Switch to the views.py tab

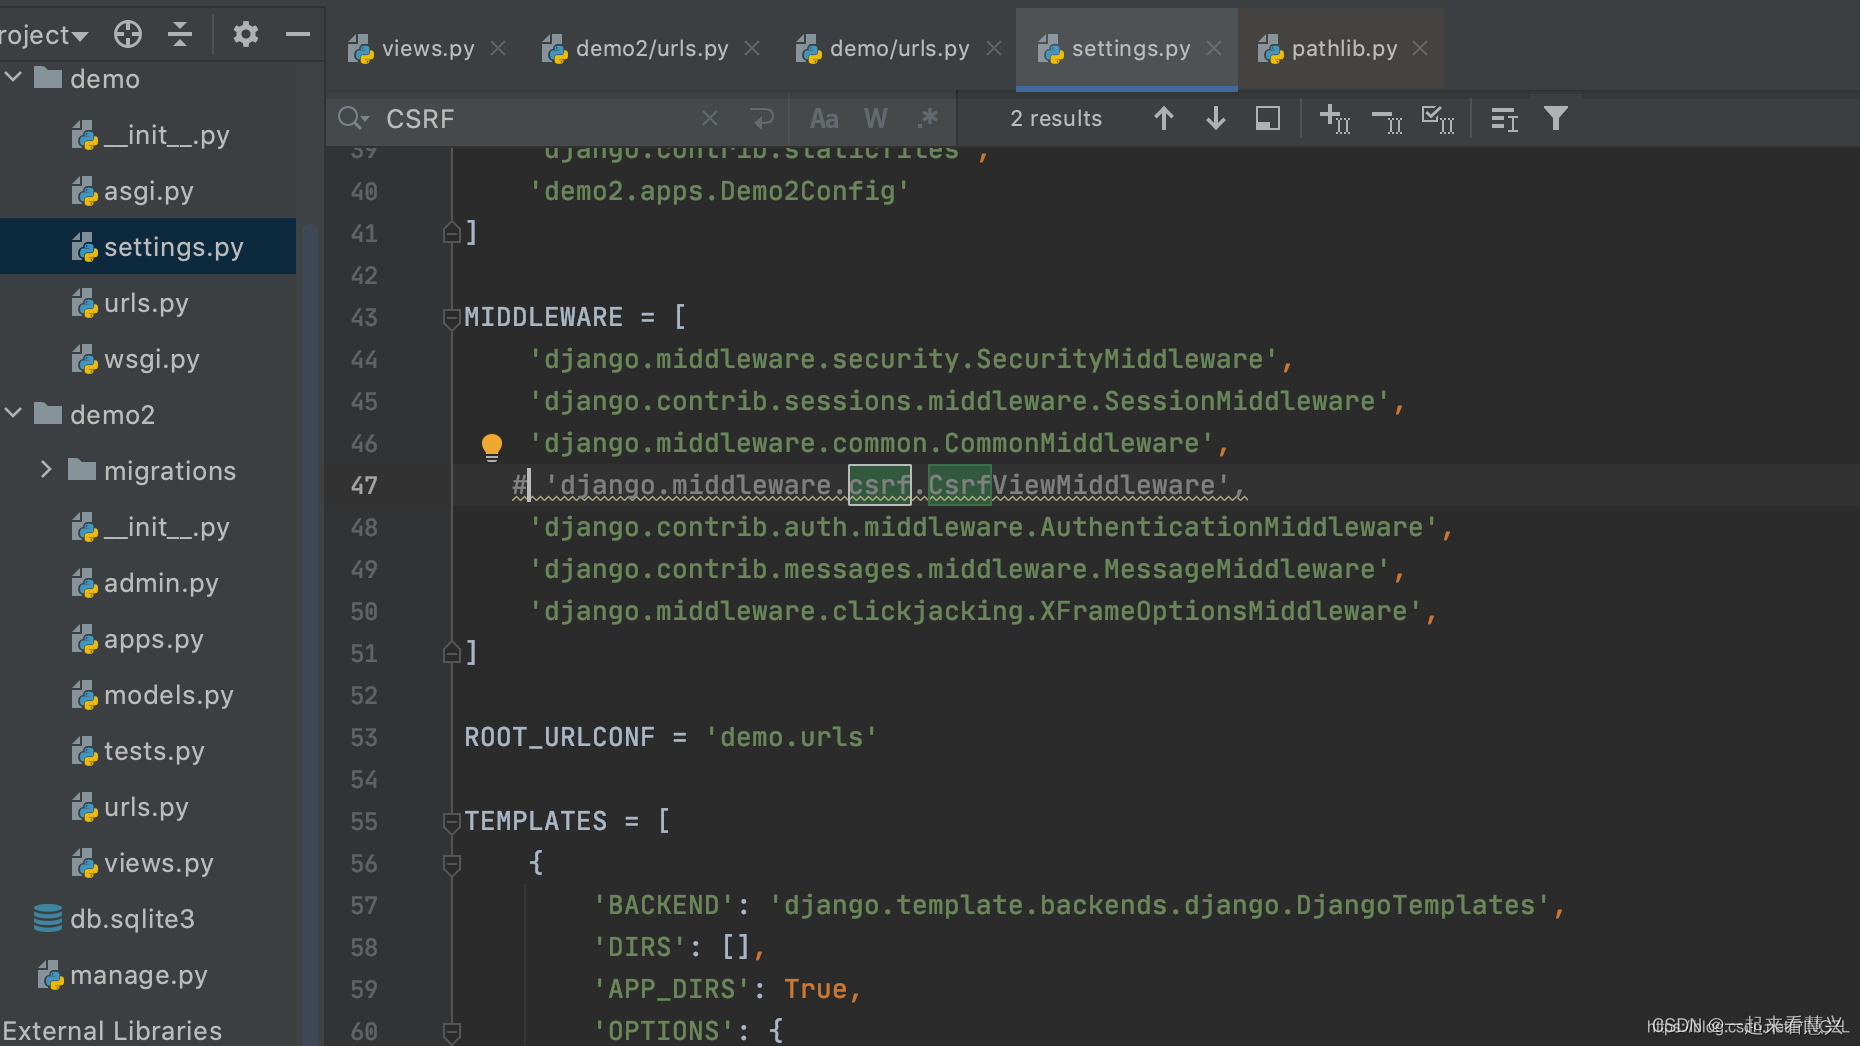click(x=412, y=48)
